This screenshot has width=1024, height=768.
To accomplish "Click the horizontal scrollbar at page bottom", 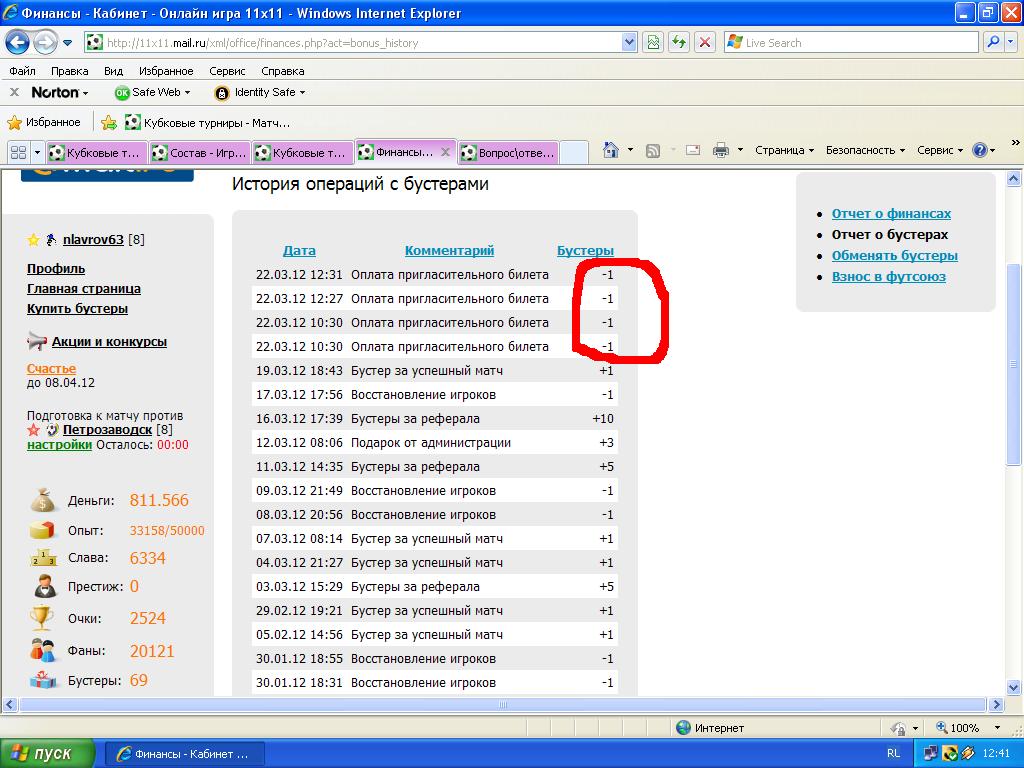I will point(500,705).
